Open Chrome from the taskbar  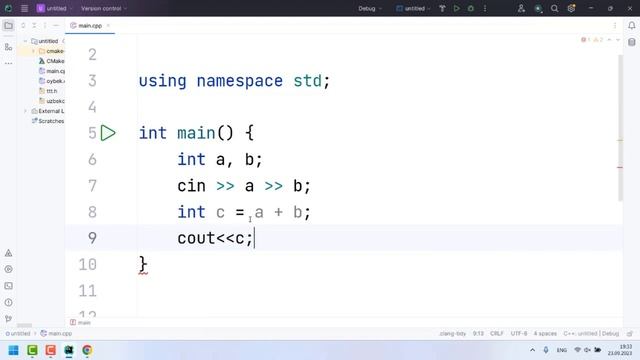87,350
